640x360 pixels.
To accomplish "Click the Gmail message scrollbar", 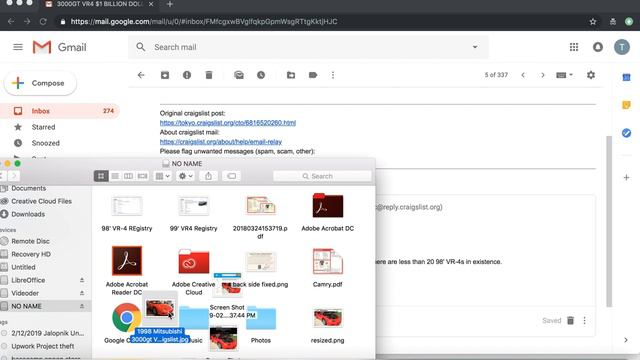I will pos(609,220).
